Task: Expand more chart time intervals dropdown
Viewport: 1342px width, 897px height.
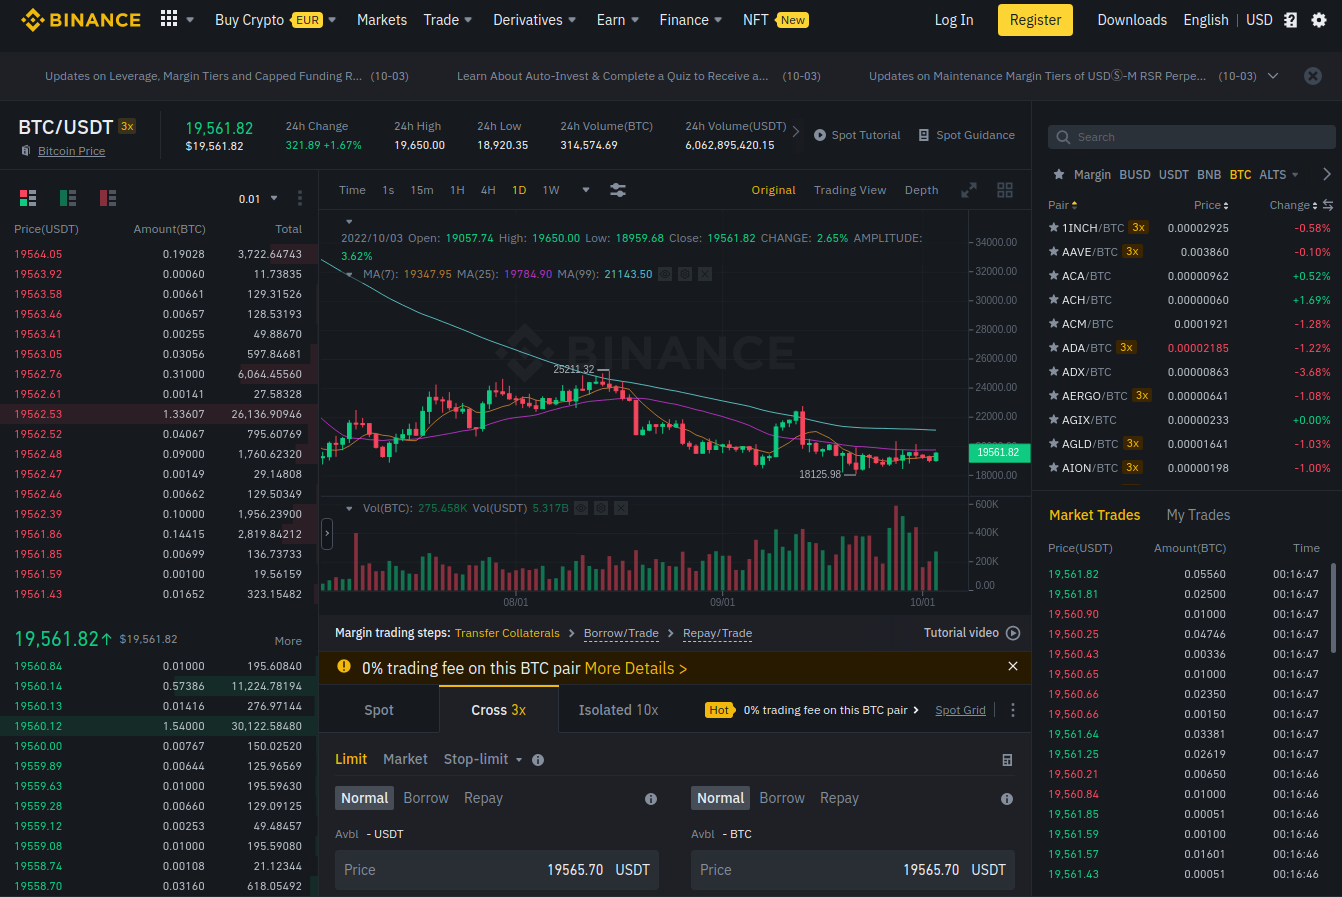Action: (586, 190)
